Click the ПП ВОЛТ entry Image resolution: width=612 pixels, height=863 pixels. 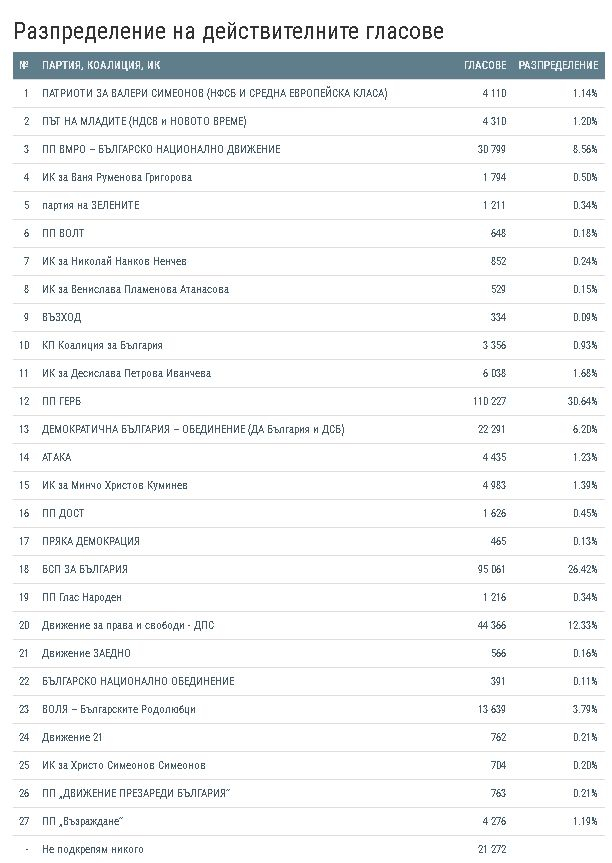63,233
